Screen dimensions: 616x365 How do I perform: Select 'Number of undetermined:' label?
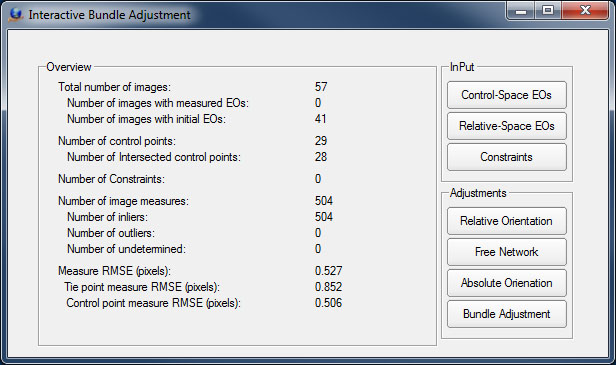point(126,249)
